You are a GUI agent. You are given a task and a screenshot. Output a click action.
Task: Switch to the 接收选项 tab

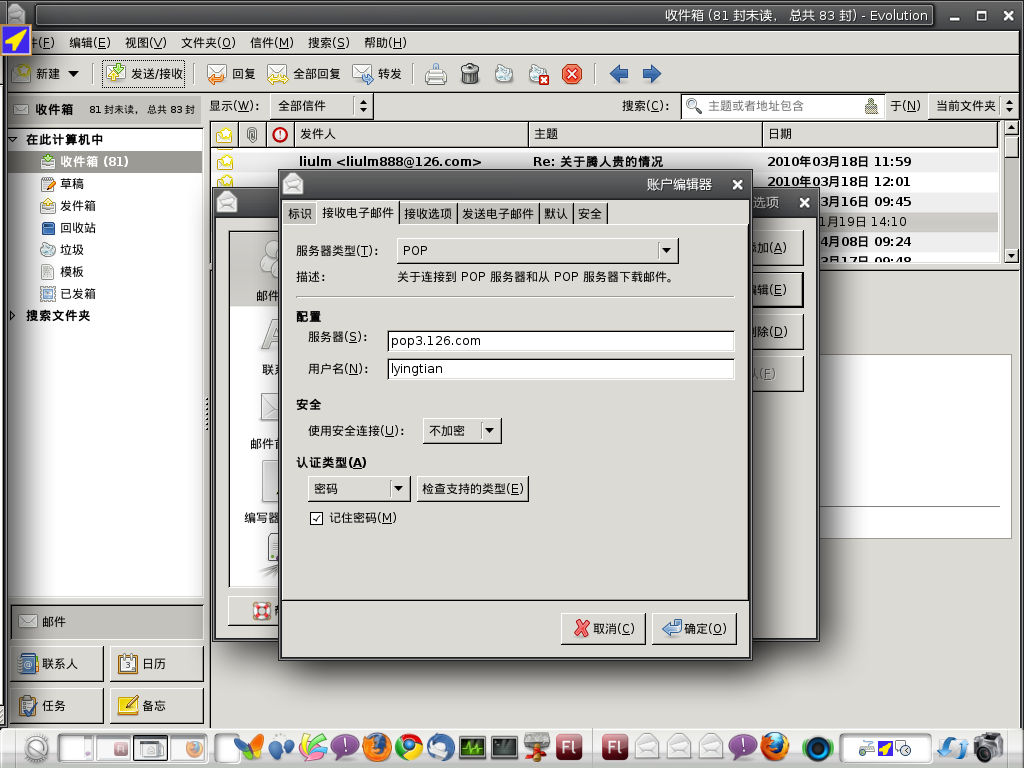(x=428, y=214)
